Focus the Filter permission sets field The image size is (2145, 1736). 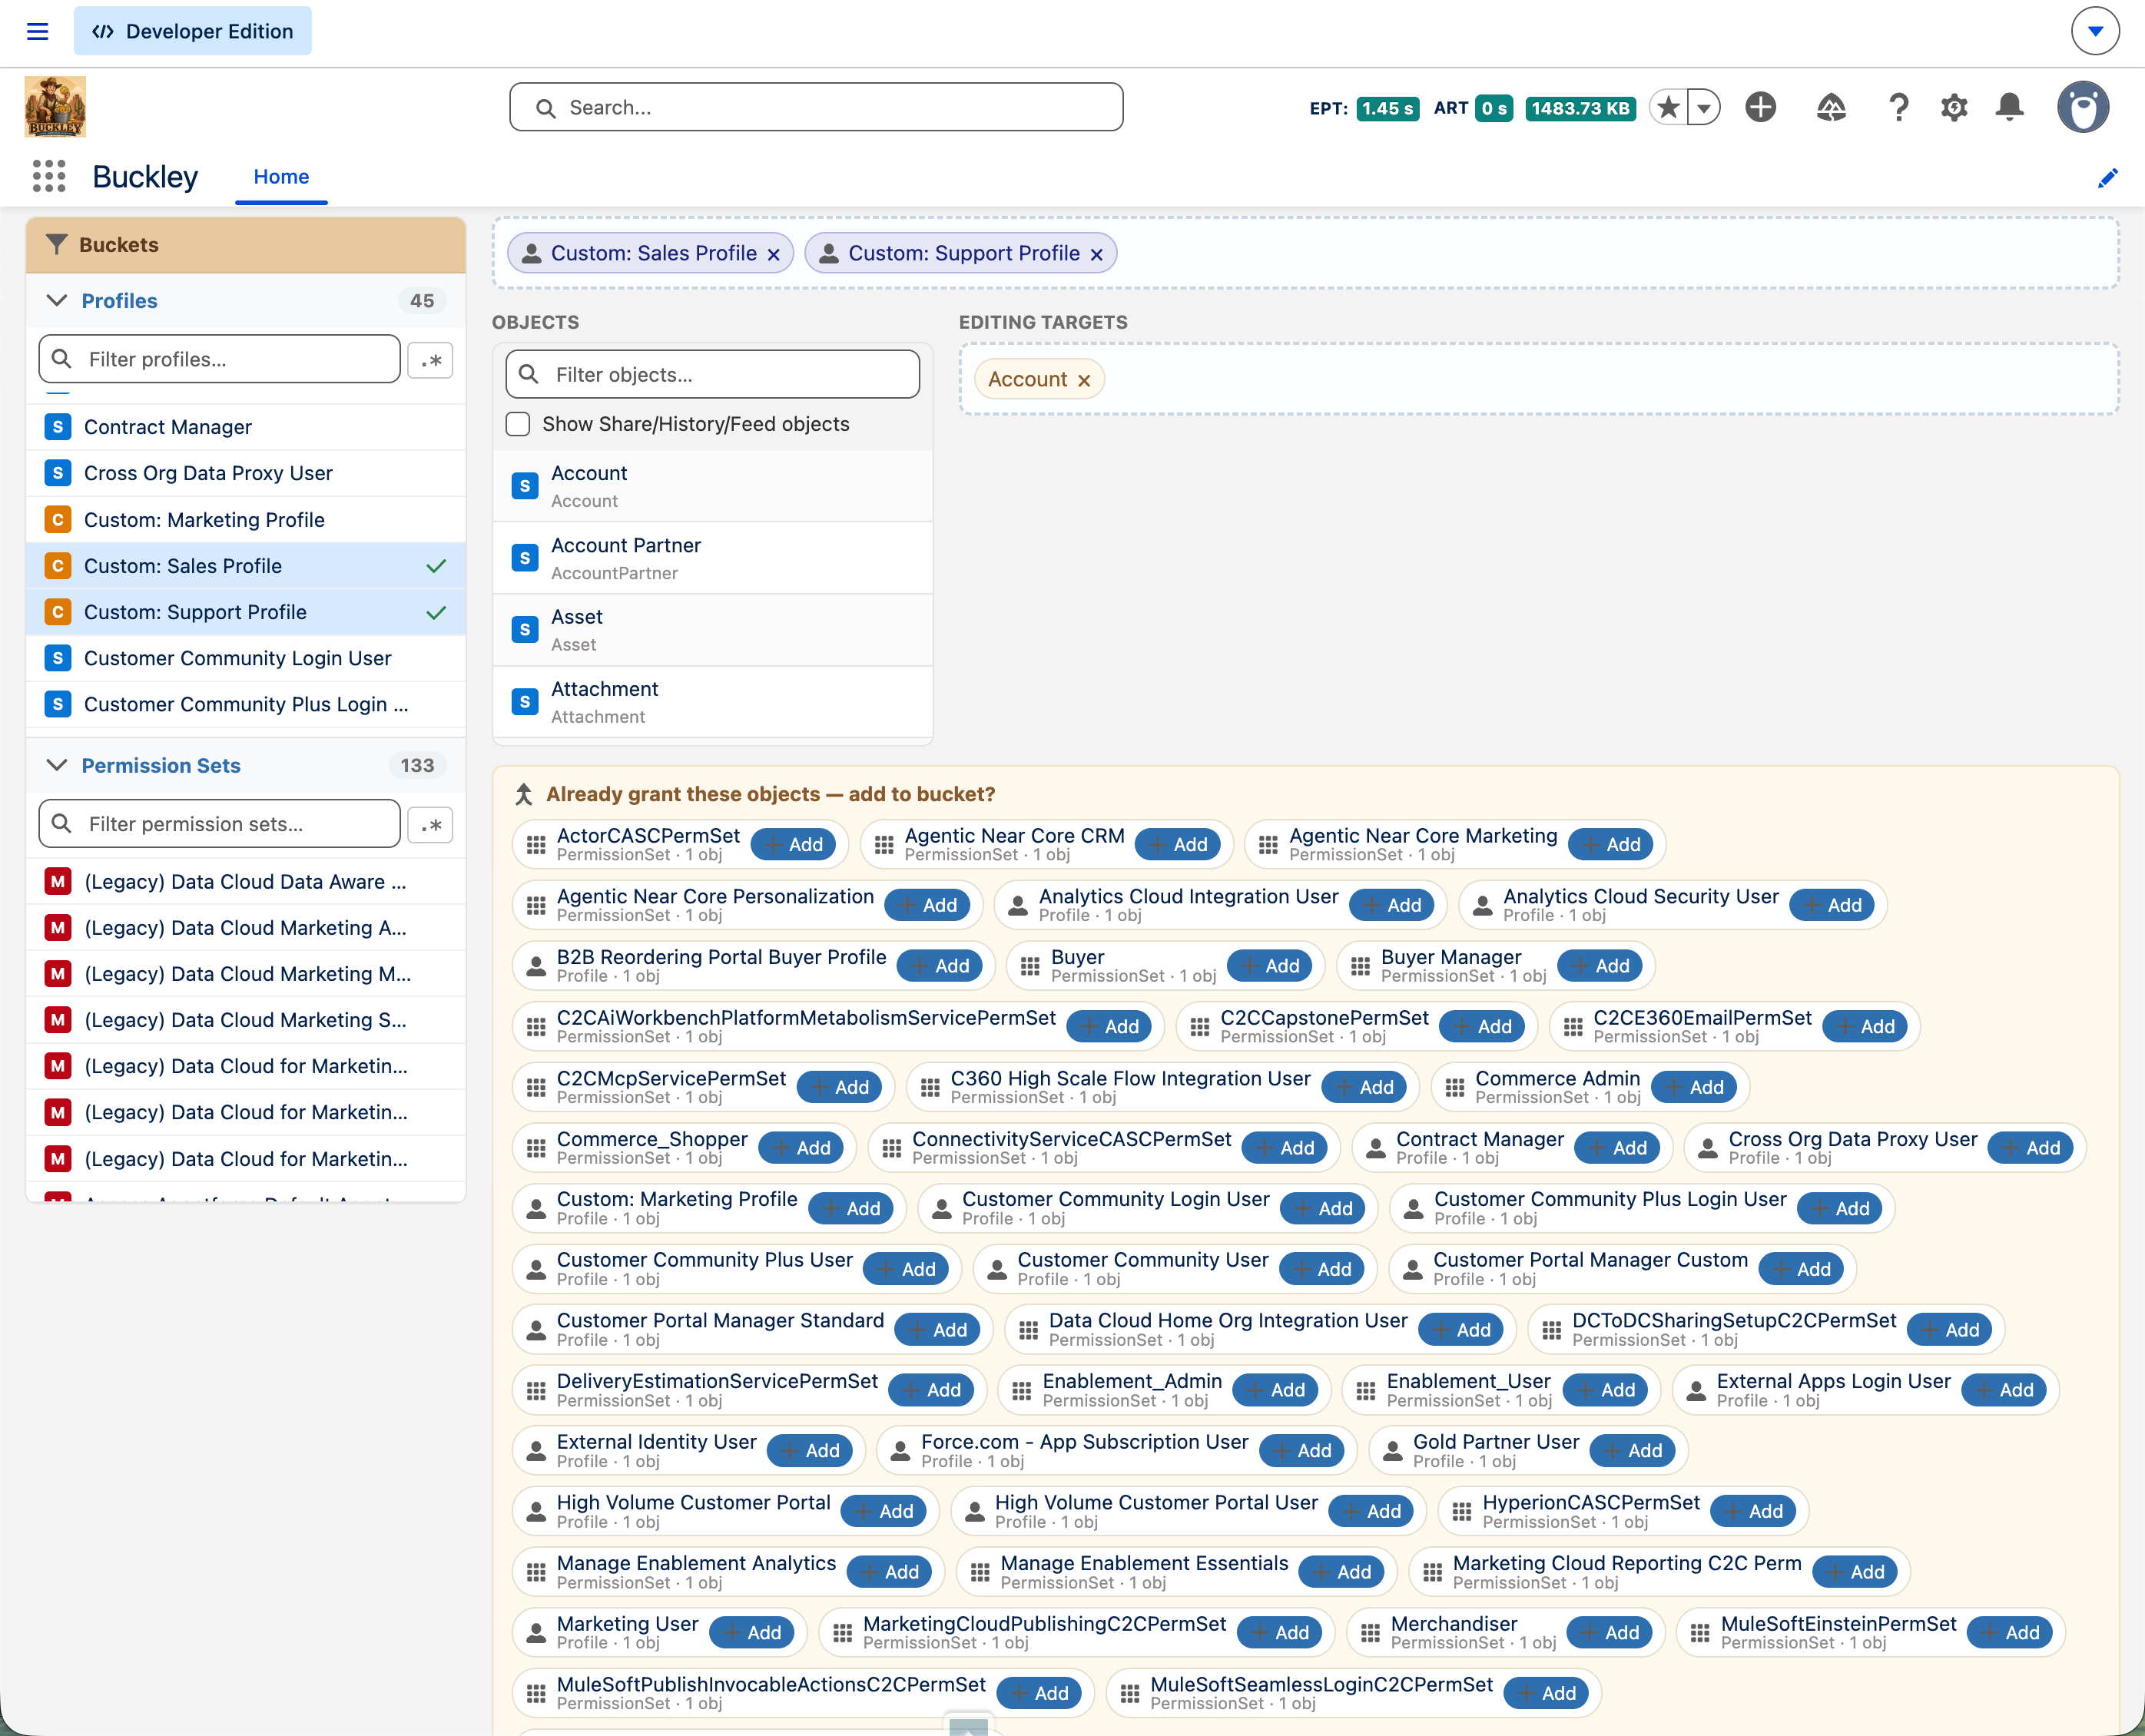click(x=219, y=824)
